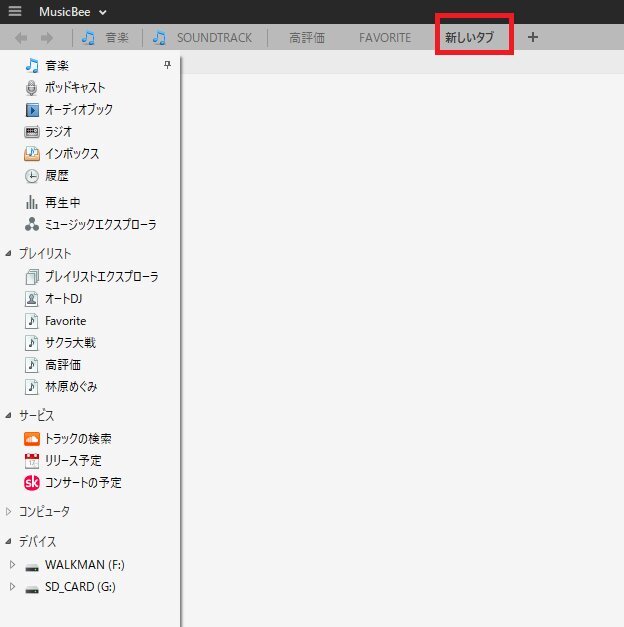Click the History clock icon

(32, 176)
